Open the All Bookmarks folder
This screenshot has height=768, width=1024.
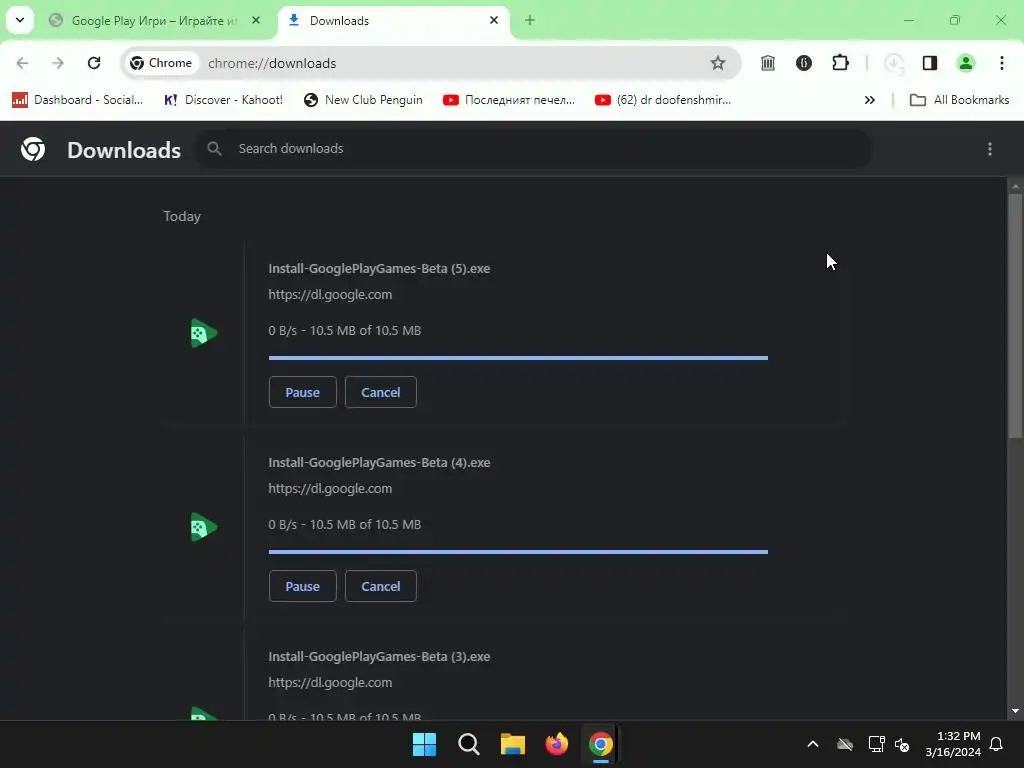[959, 100]
